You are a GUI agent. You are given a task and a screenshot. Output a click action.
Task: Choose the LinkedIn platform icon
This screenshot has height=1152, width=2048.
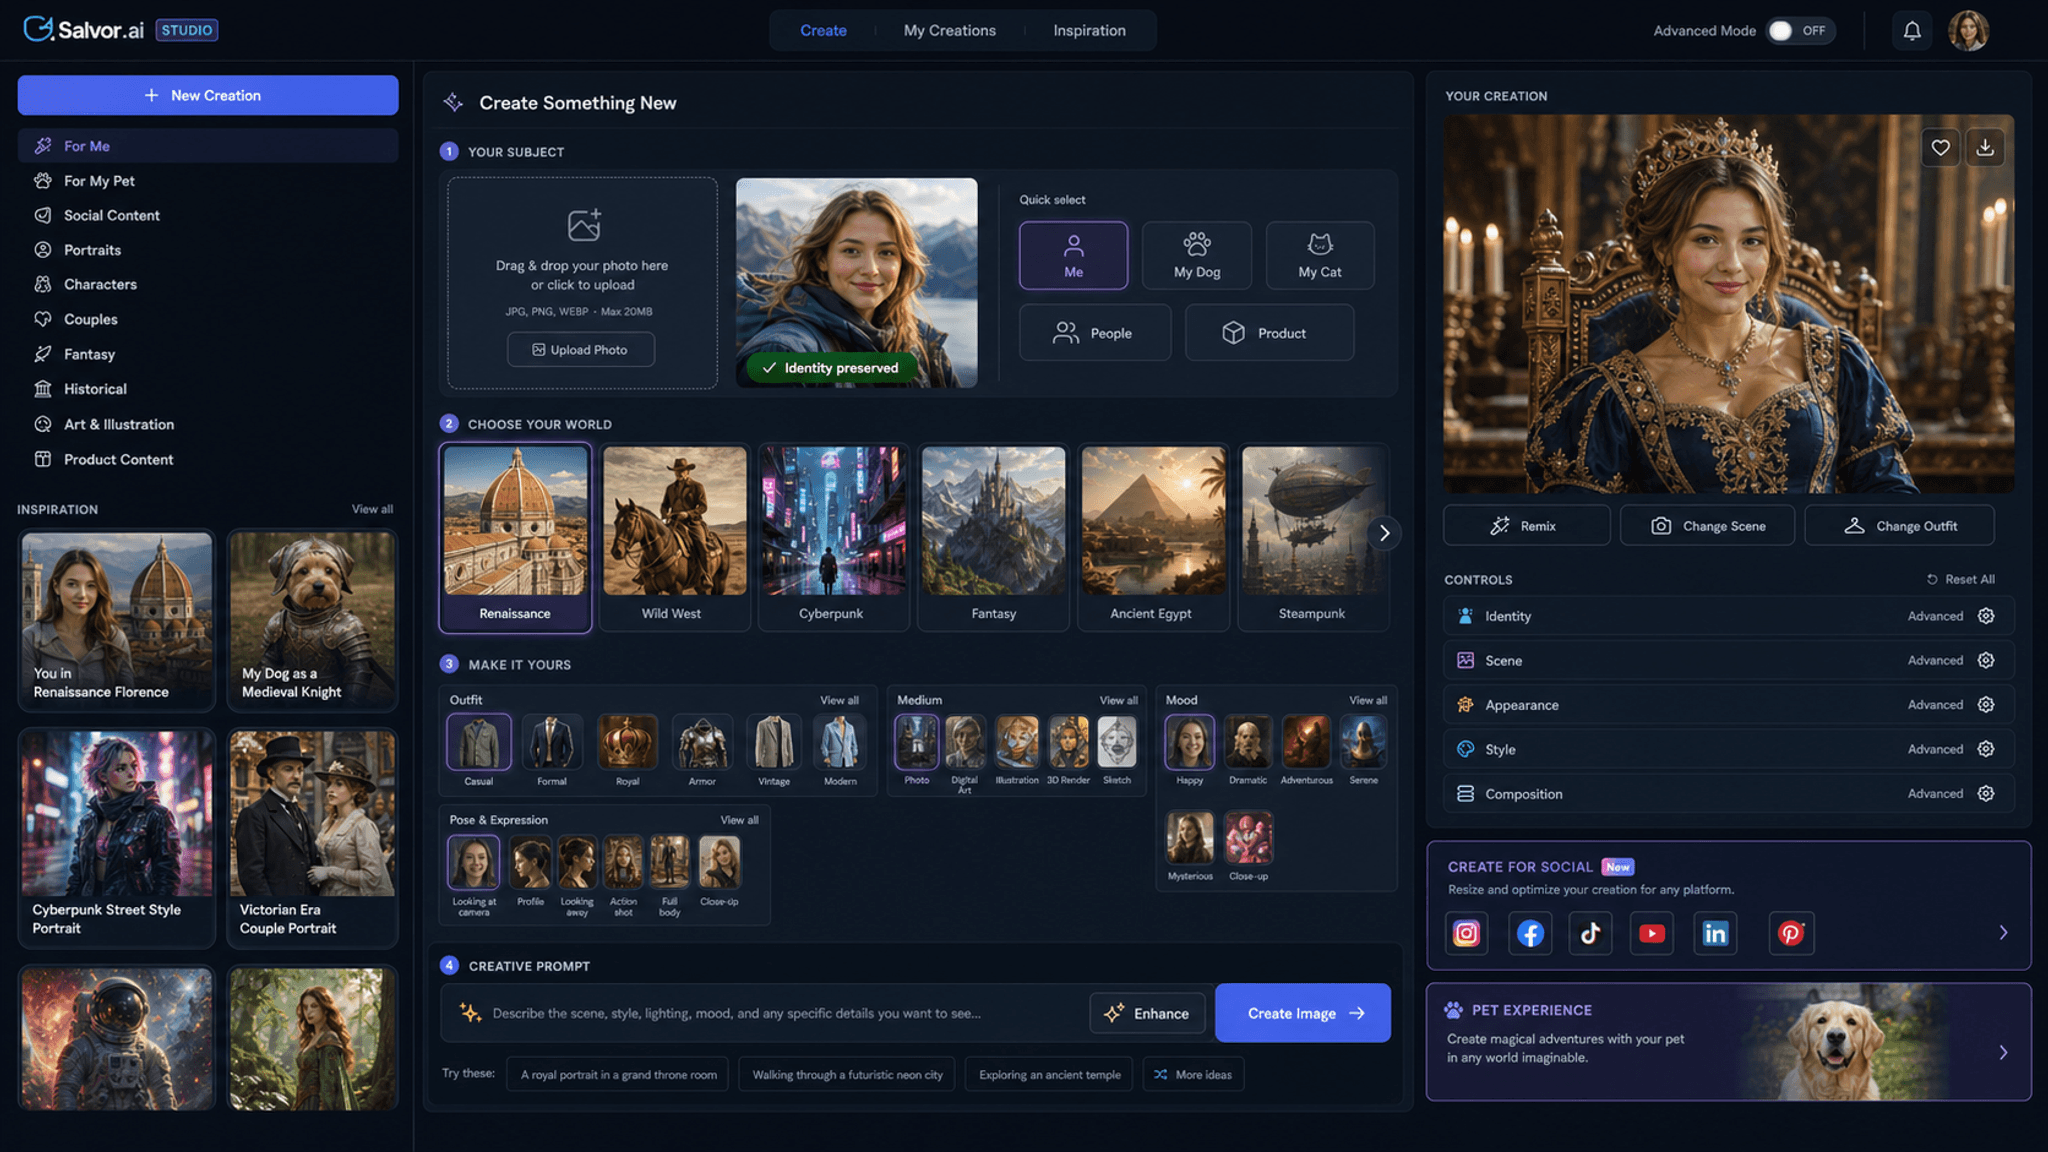click(1715, 933)
